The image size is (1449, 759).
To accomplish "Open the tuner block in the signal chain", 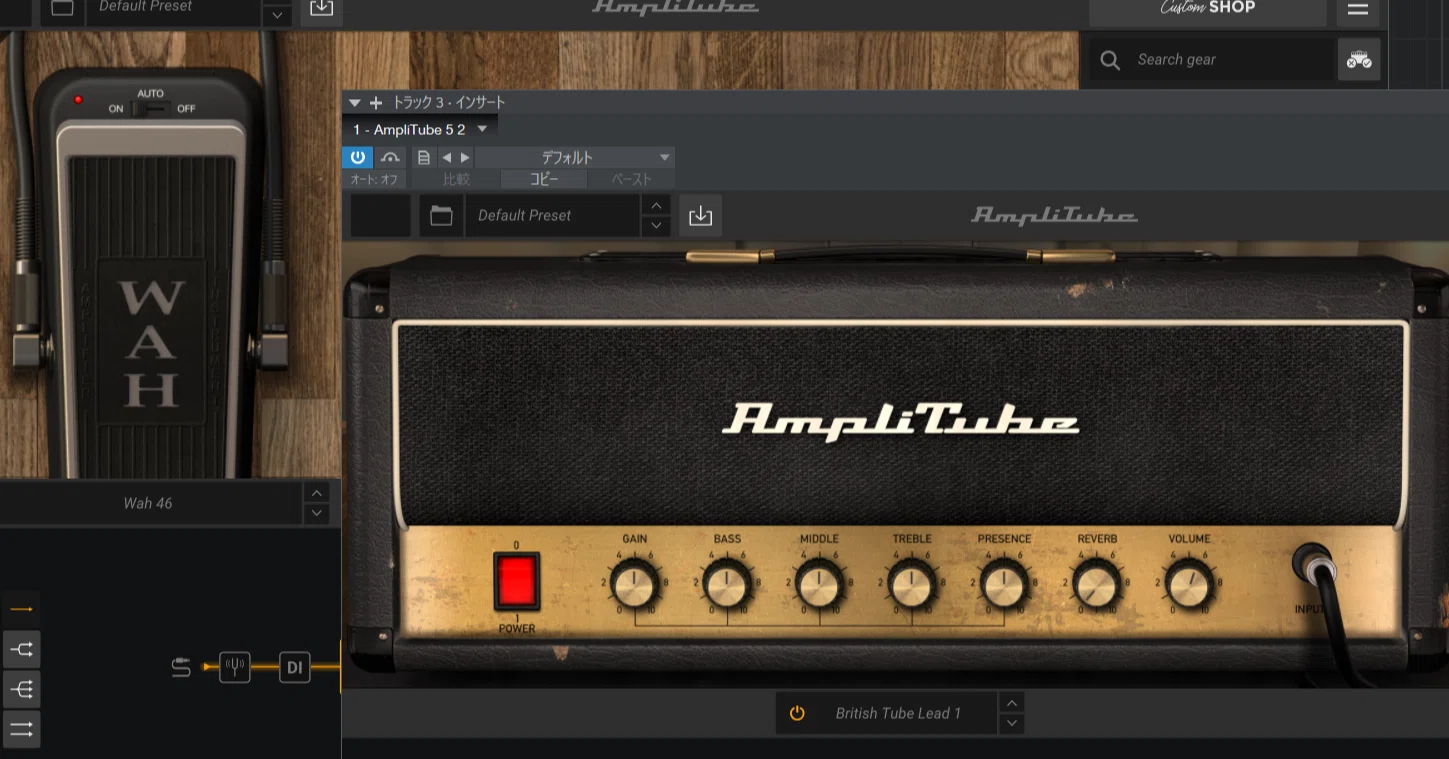I will click(x=235, y=667).
